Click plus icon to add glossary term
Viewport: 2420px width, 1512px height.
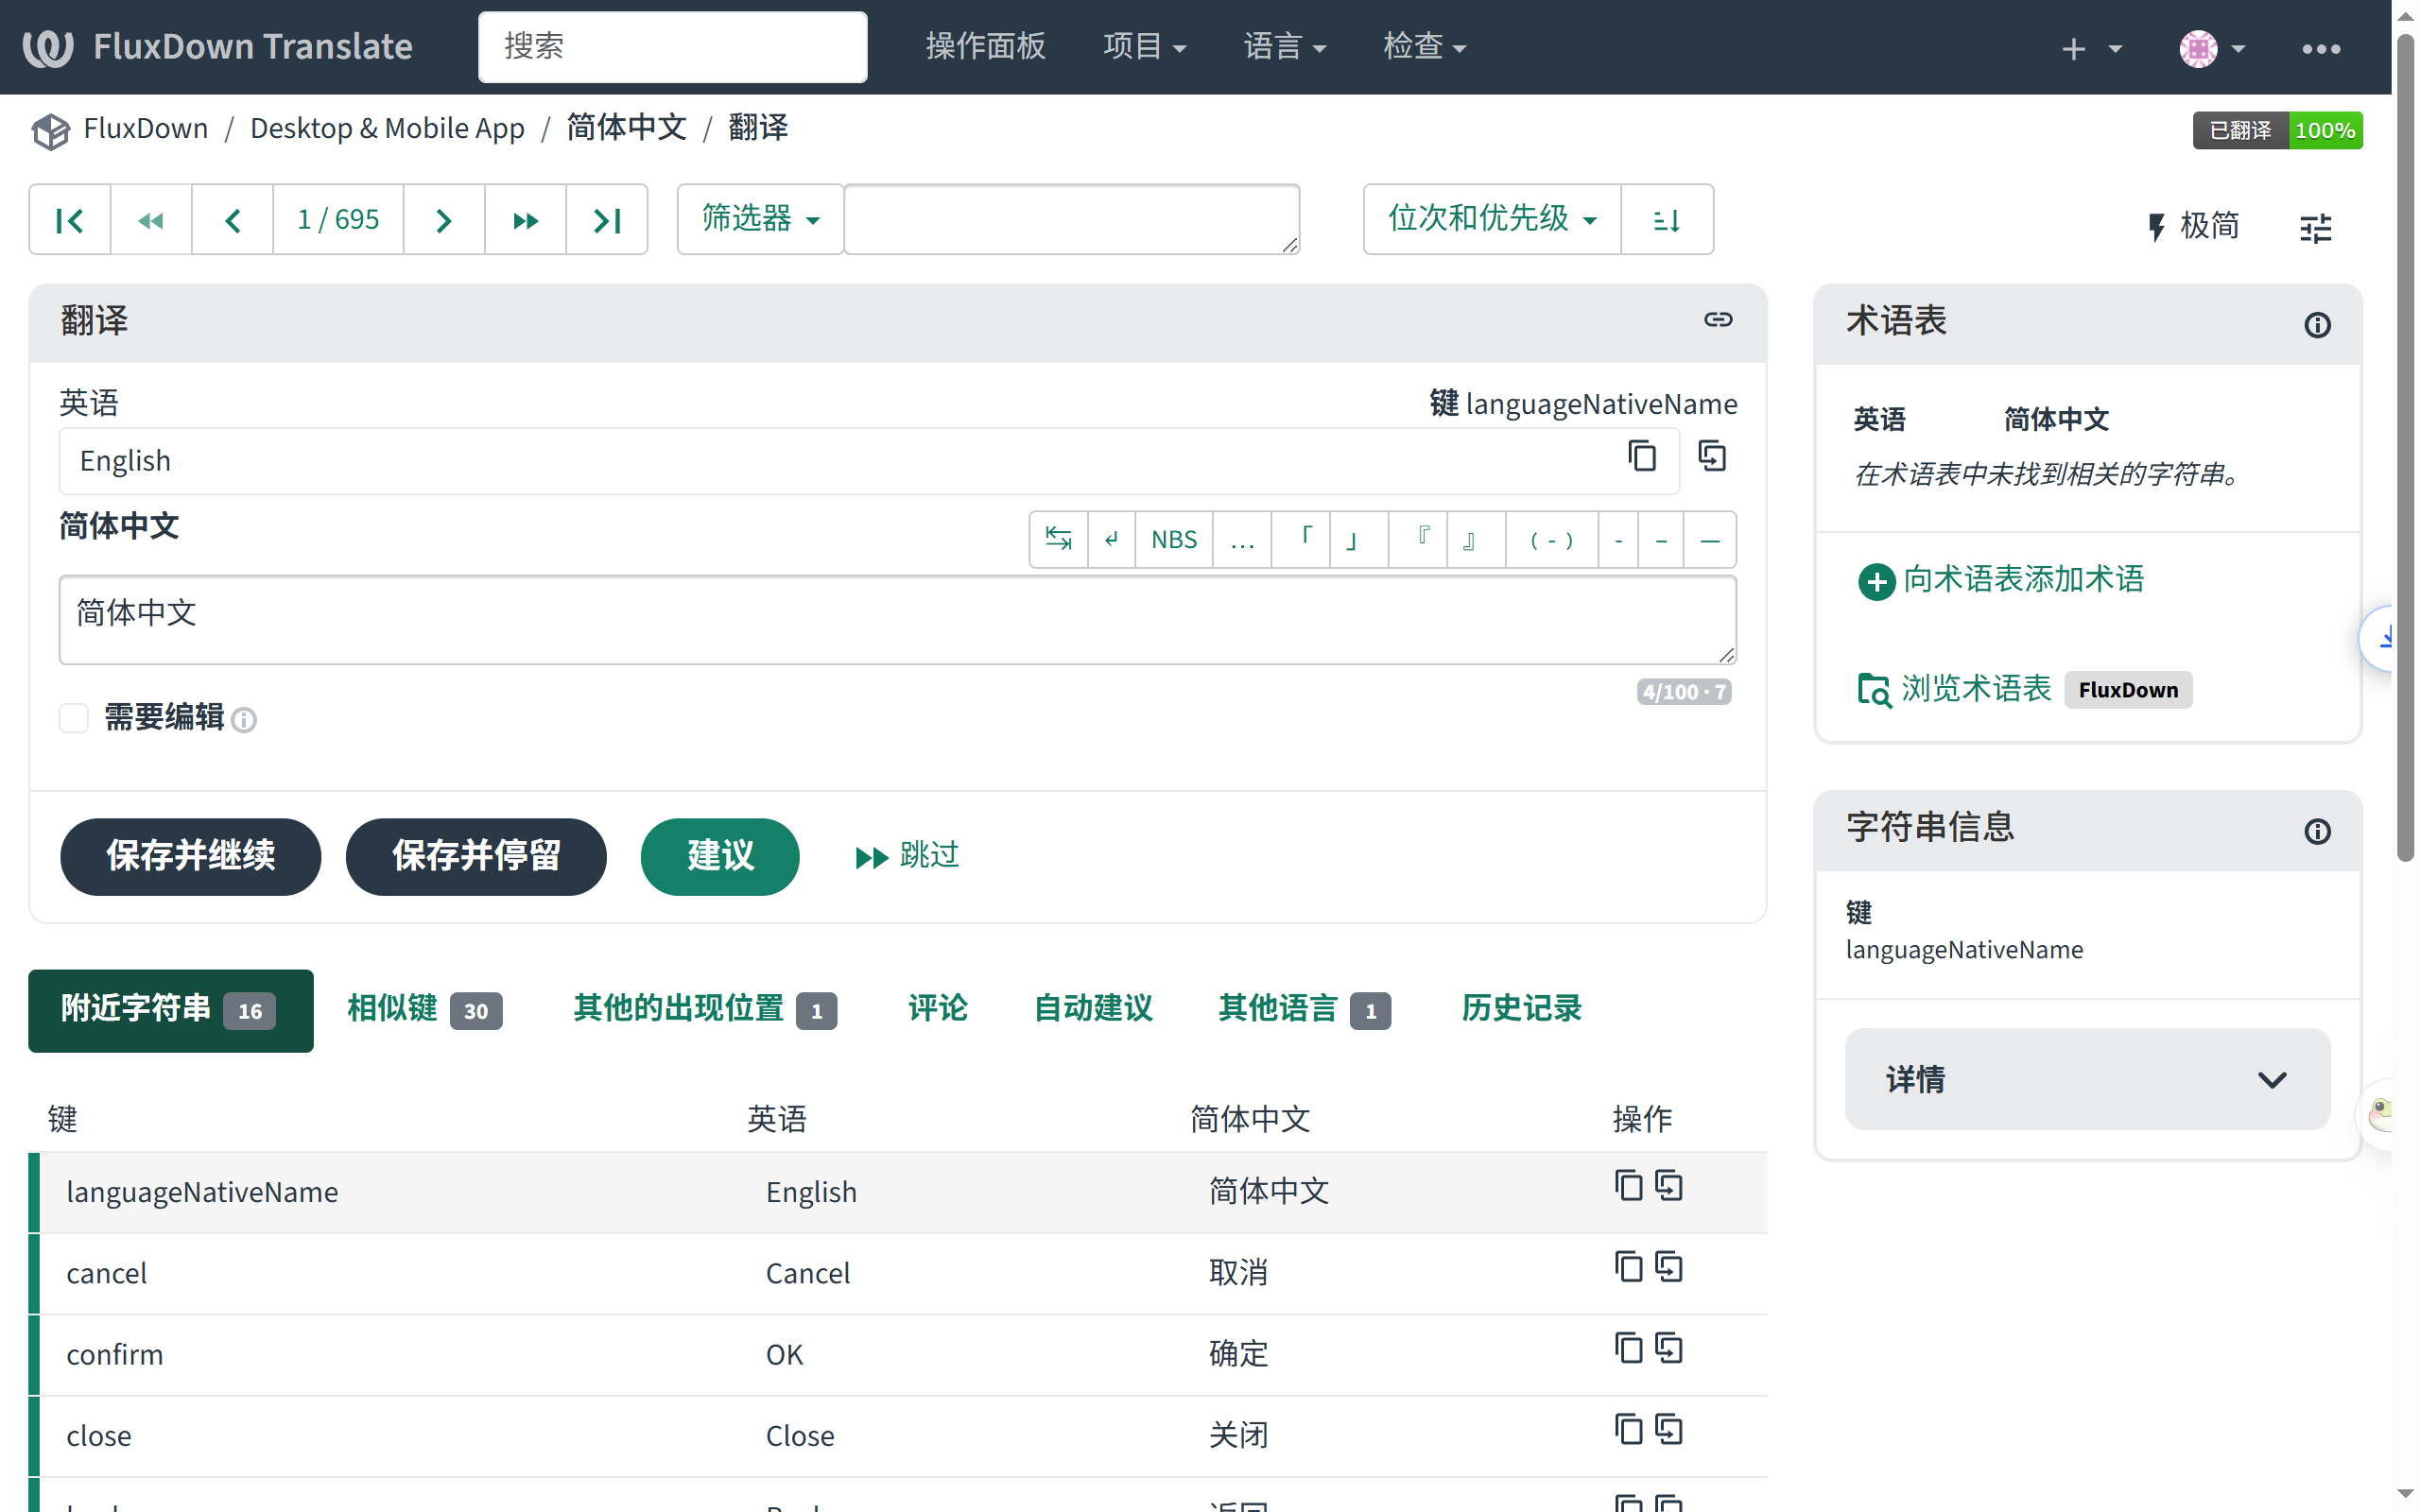tap(1876, 581)
